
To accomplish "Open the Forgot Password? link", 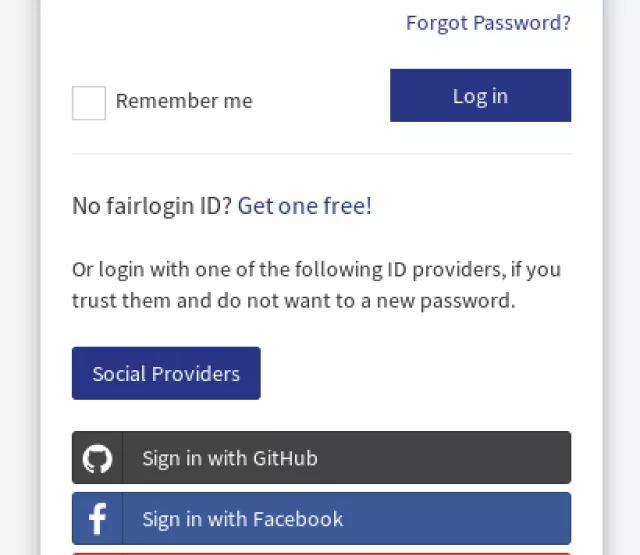I will tap(488, 22).
